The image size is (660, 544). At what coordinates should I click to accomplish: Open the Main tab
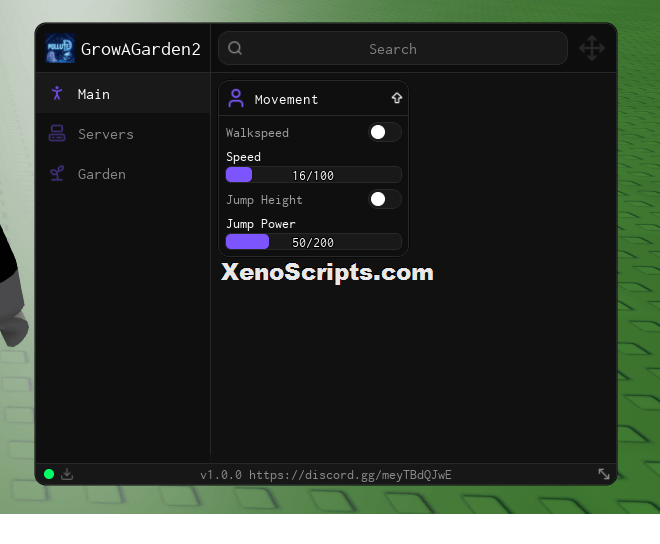pyautogui.click(x=123, y=93)
